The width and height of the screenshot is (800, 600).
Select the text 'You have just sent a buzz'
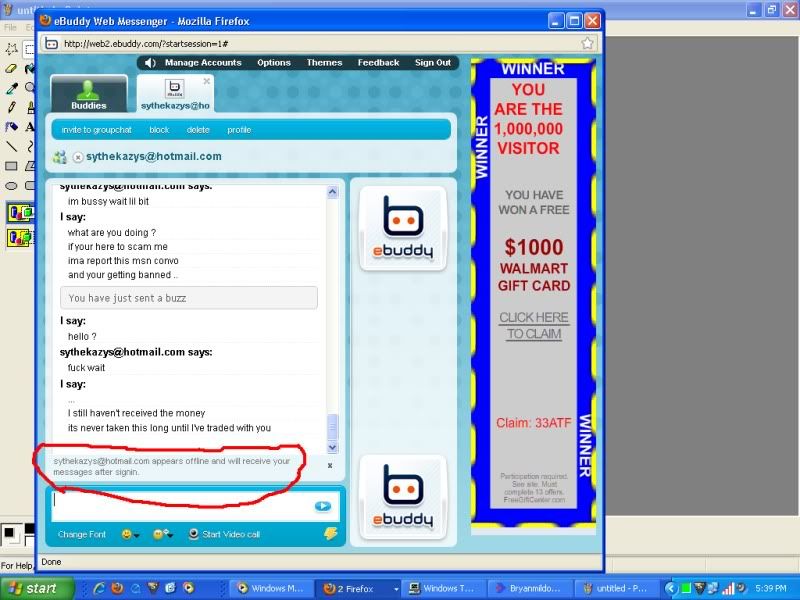(x=127, y=298)
